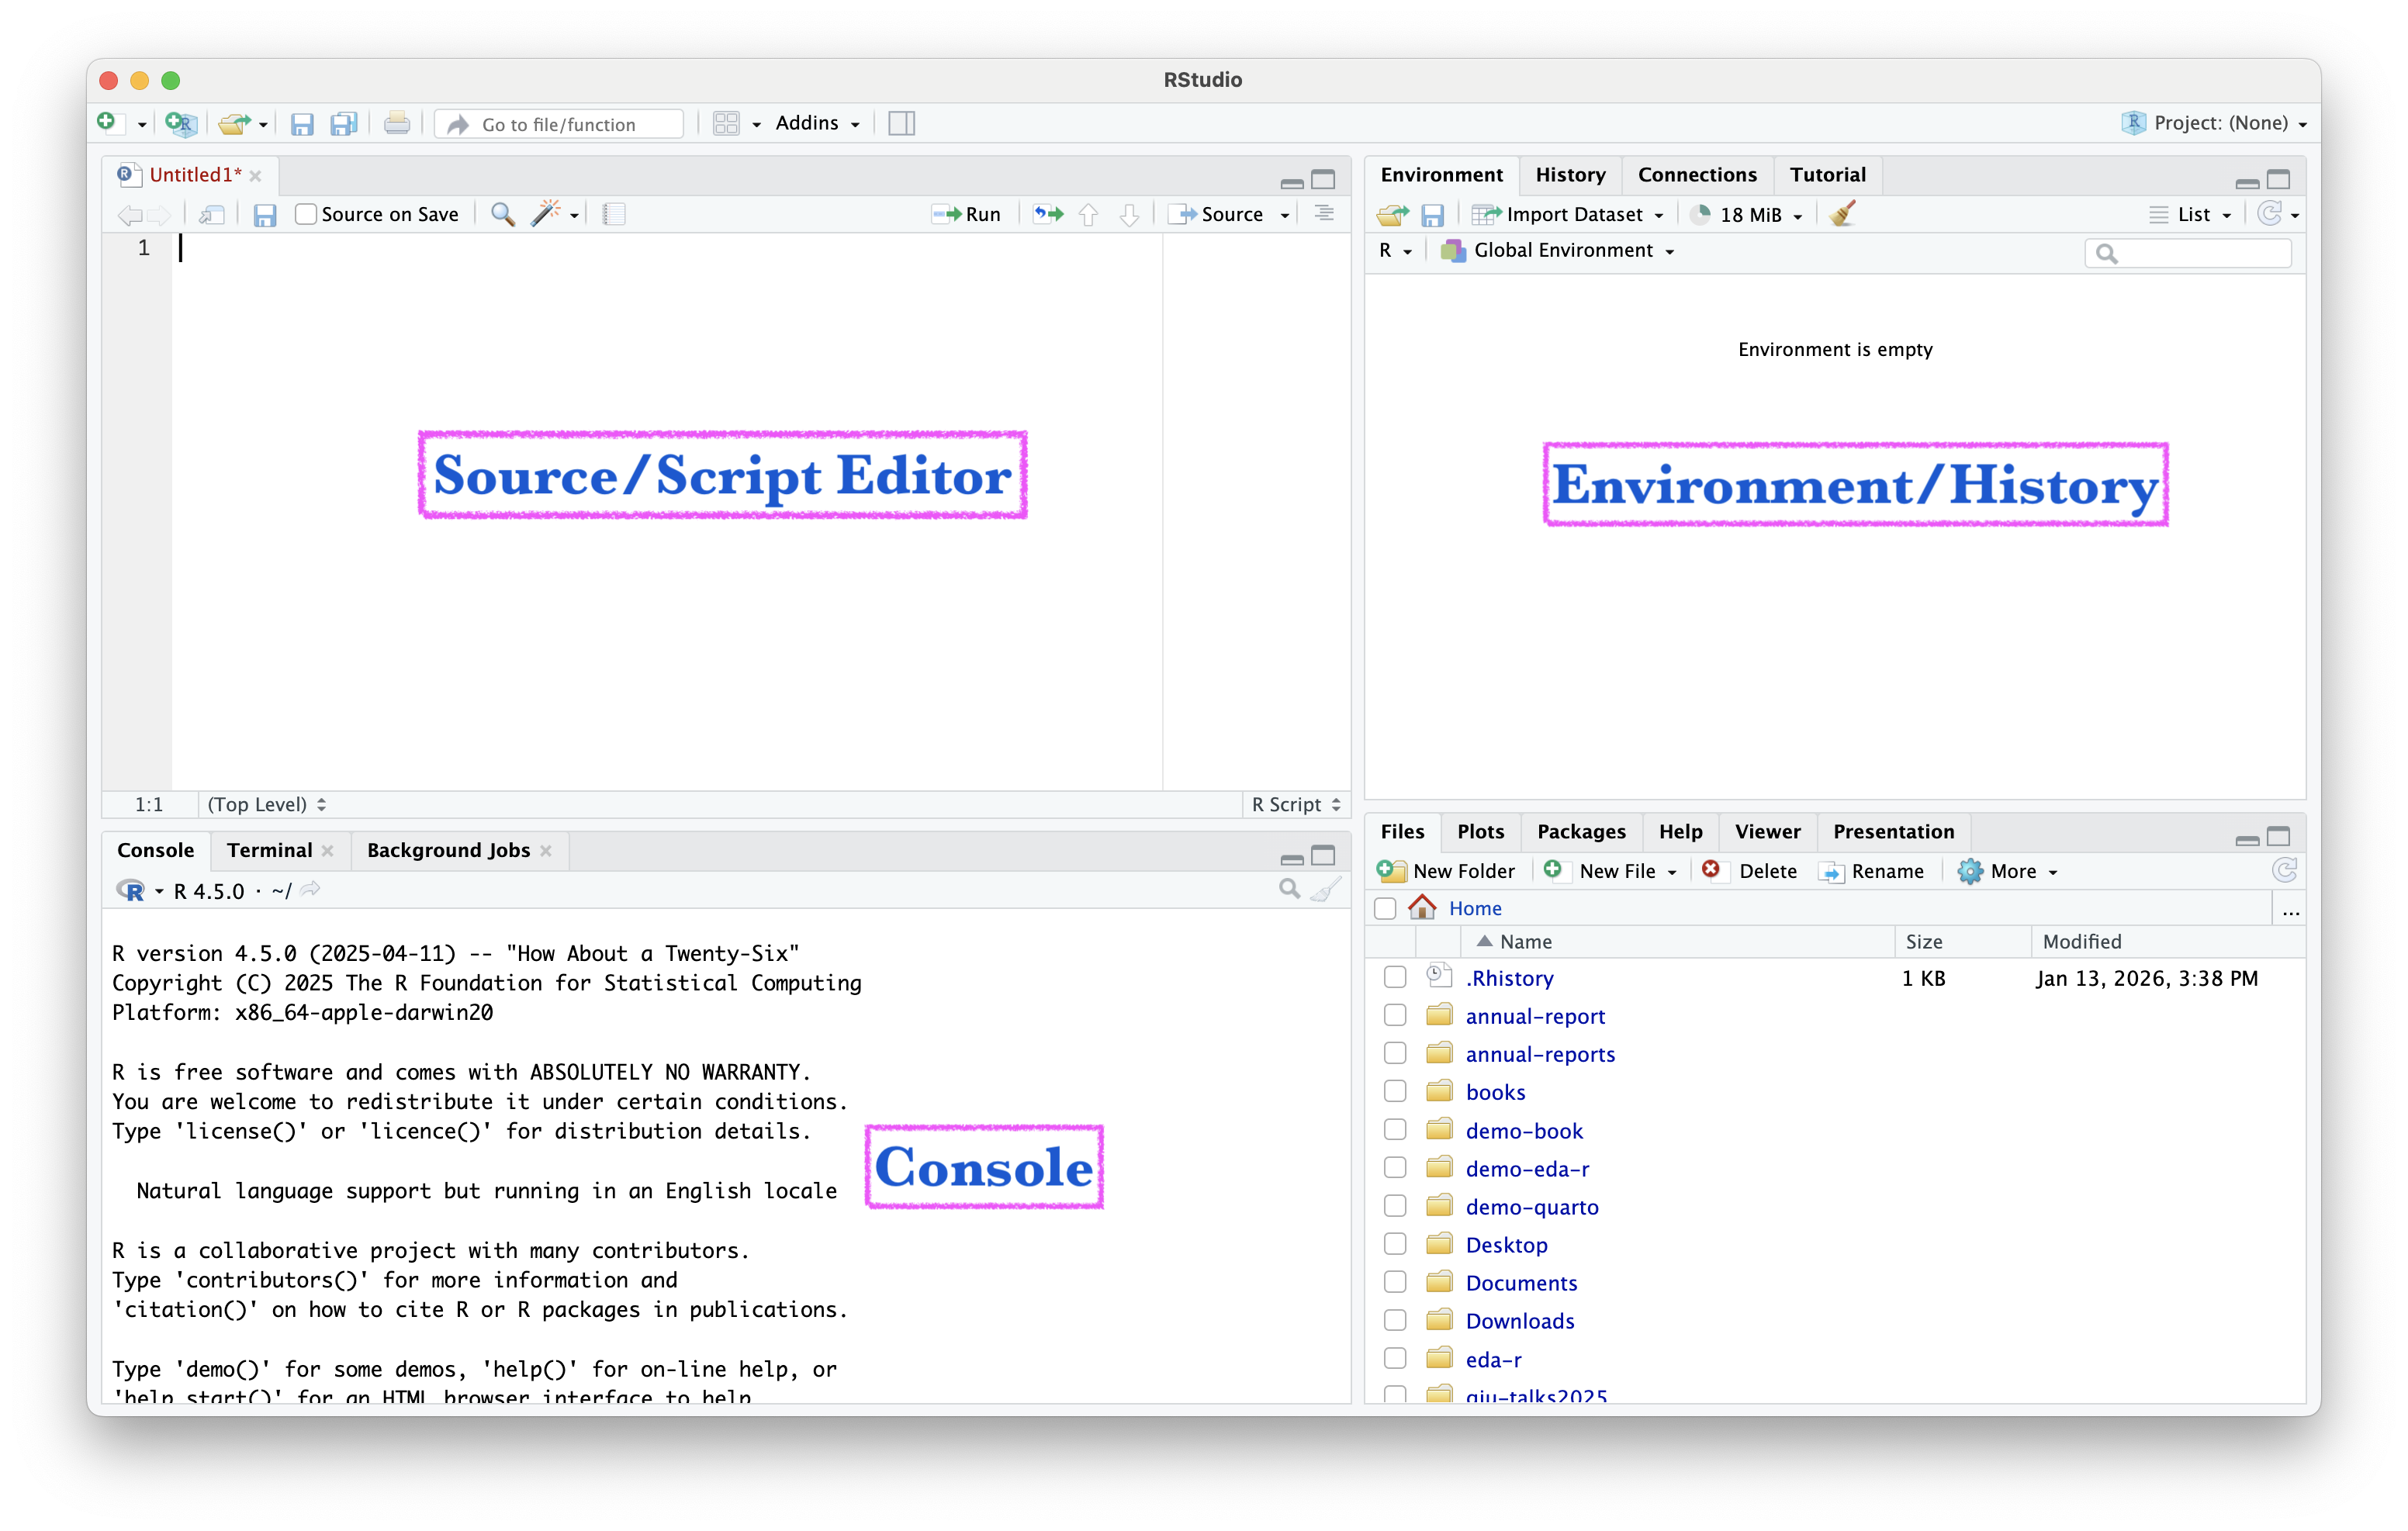
Task: Clear environment objects with the broom icon
Action: 1842,213
